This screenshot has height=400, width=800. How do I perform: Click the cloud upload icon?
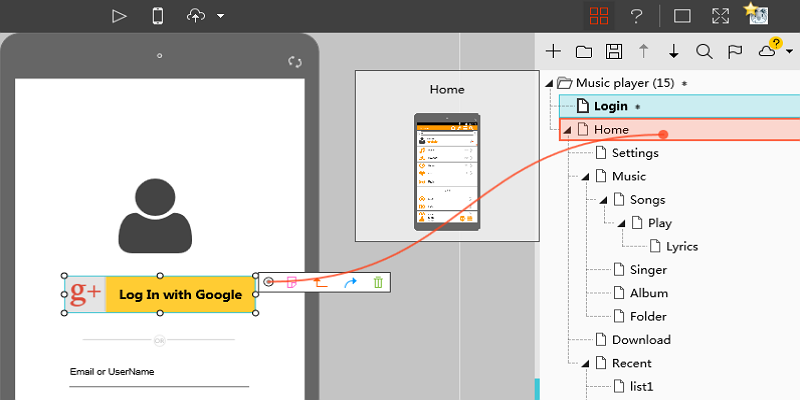pos(196,16)
